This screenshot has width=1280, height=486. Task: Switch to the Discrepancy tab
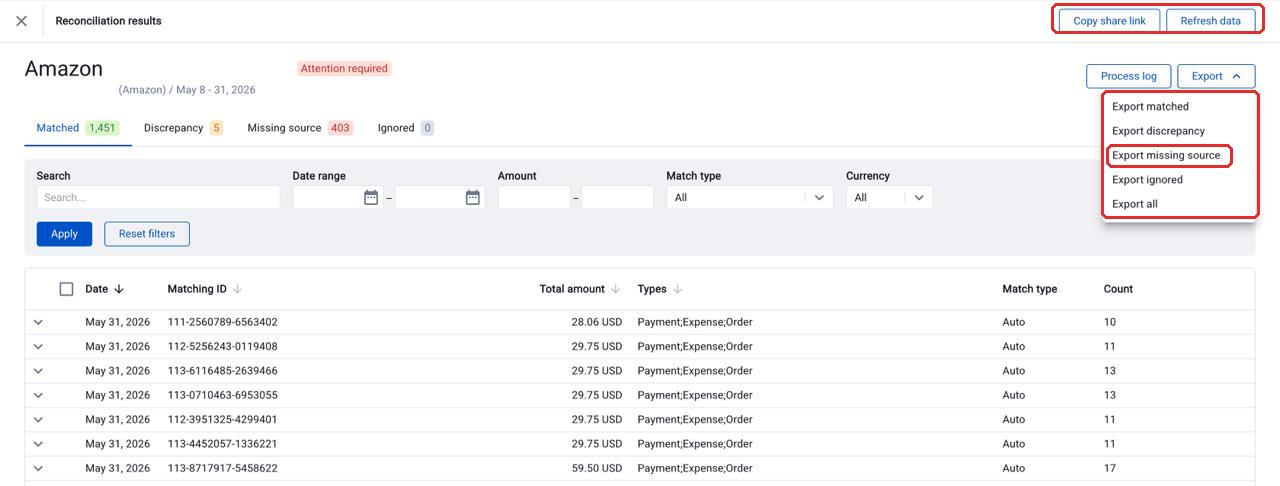pyautogui.click(x=183, y=128)
